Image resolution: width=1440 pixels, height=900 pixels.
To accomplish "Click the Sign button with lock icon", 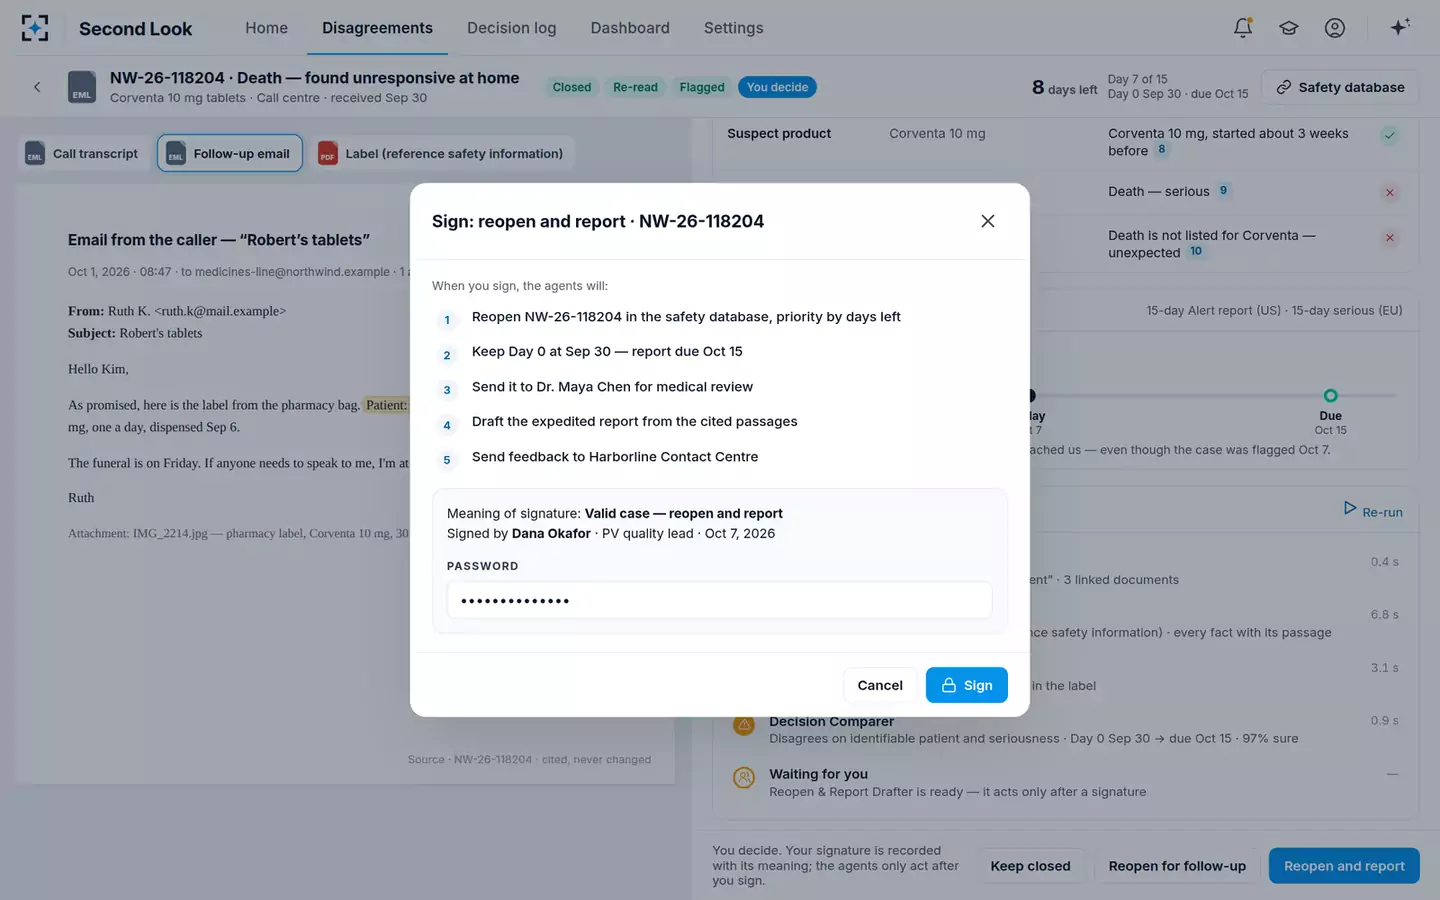I will (966, 685).
